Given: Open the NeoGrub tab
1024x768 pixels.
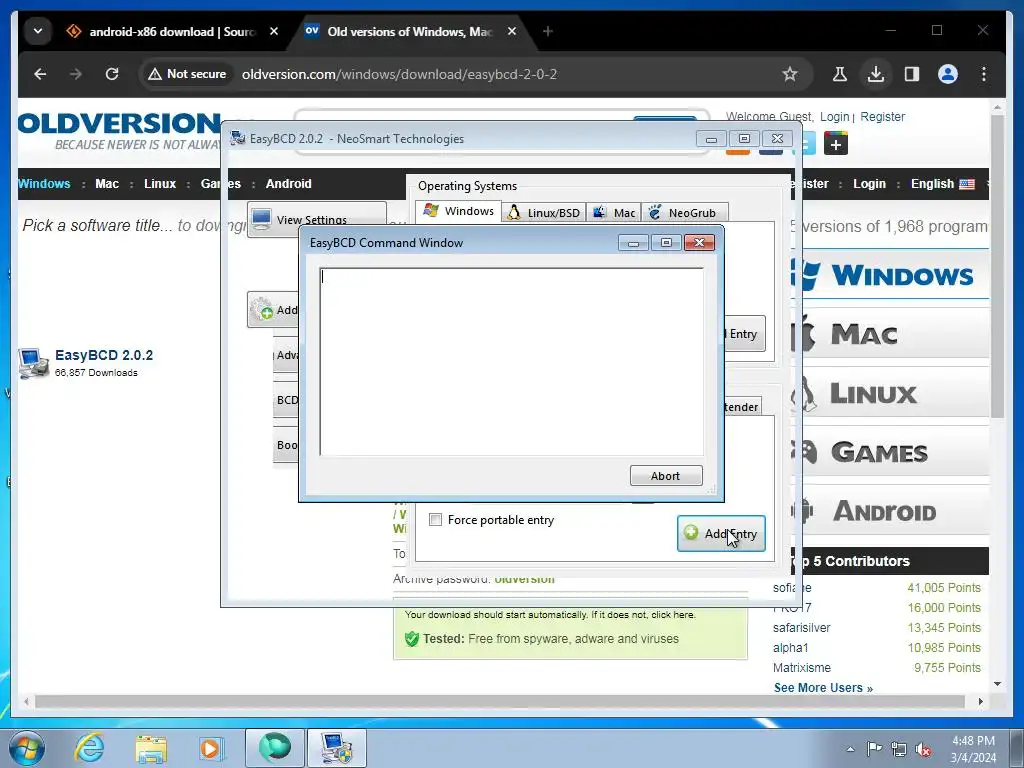Looking at the screenshot, I should (x=684, y=213).
